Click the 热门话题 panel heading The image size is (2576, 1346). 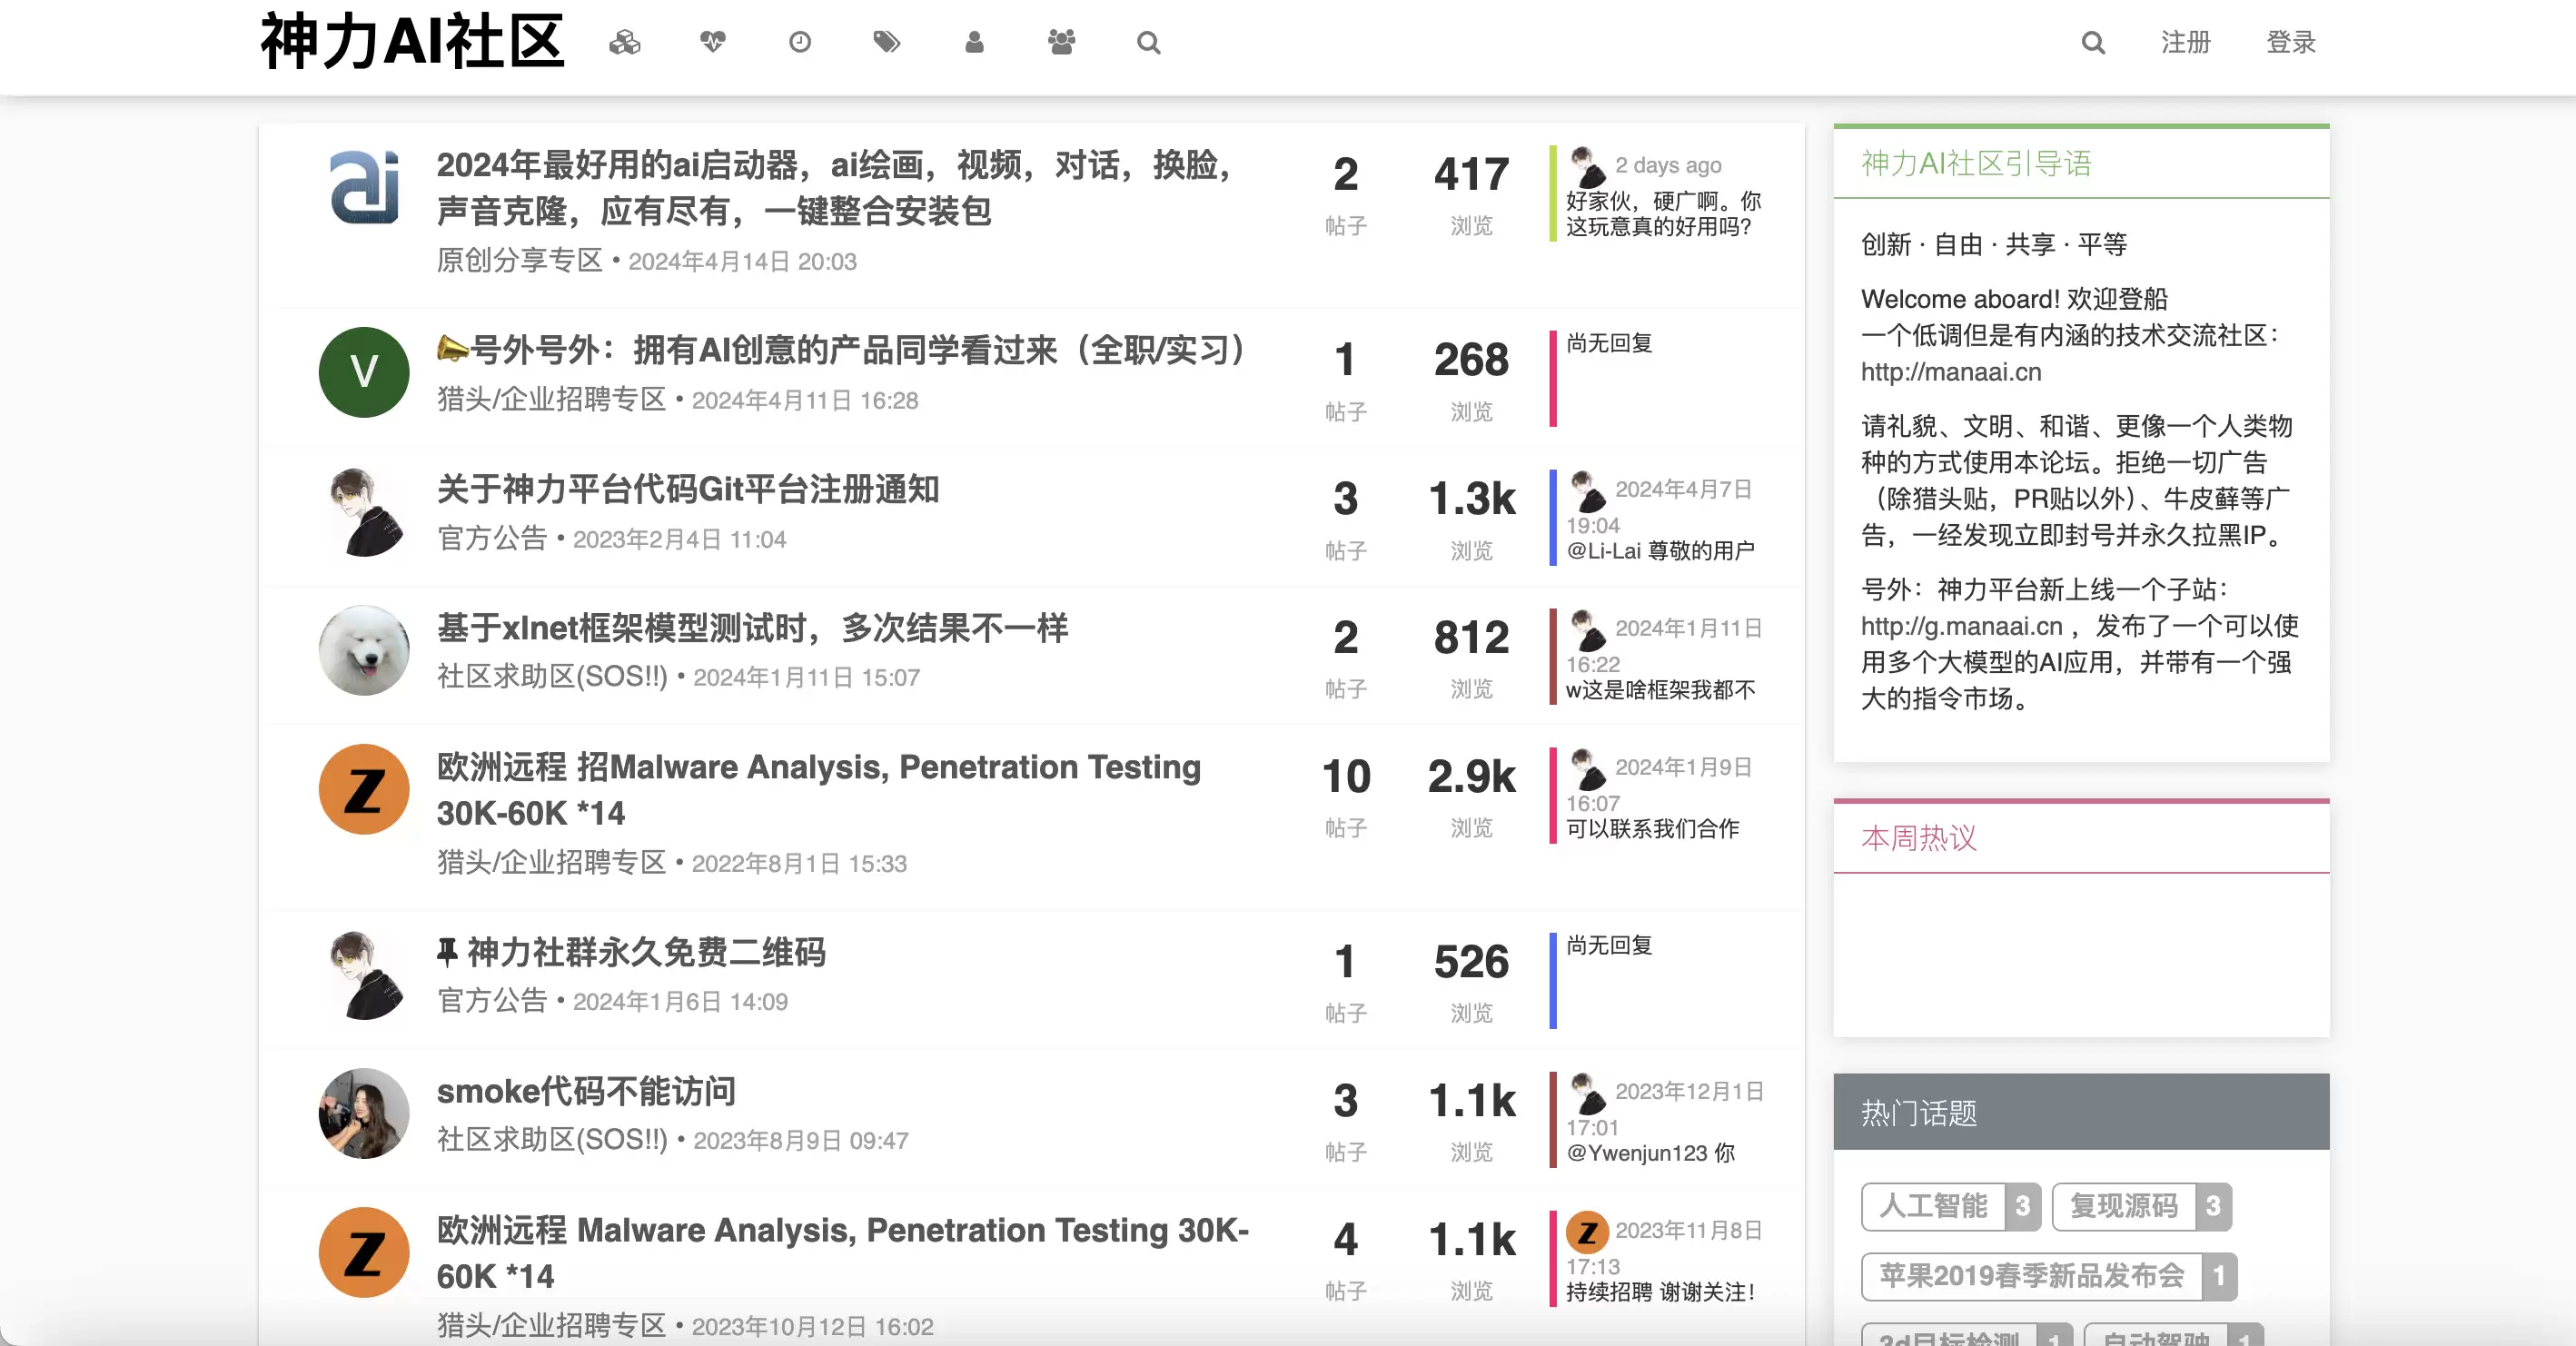click(1919, 1112)
